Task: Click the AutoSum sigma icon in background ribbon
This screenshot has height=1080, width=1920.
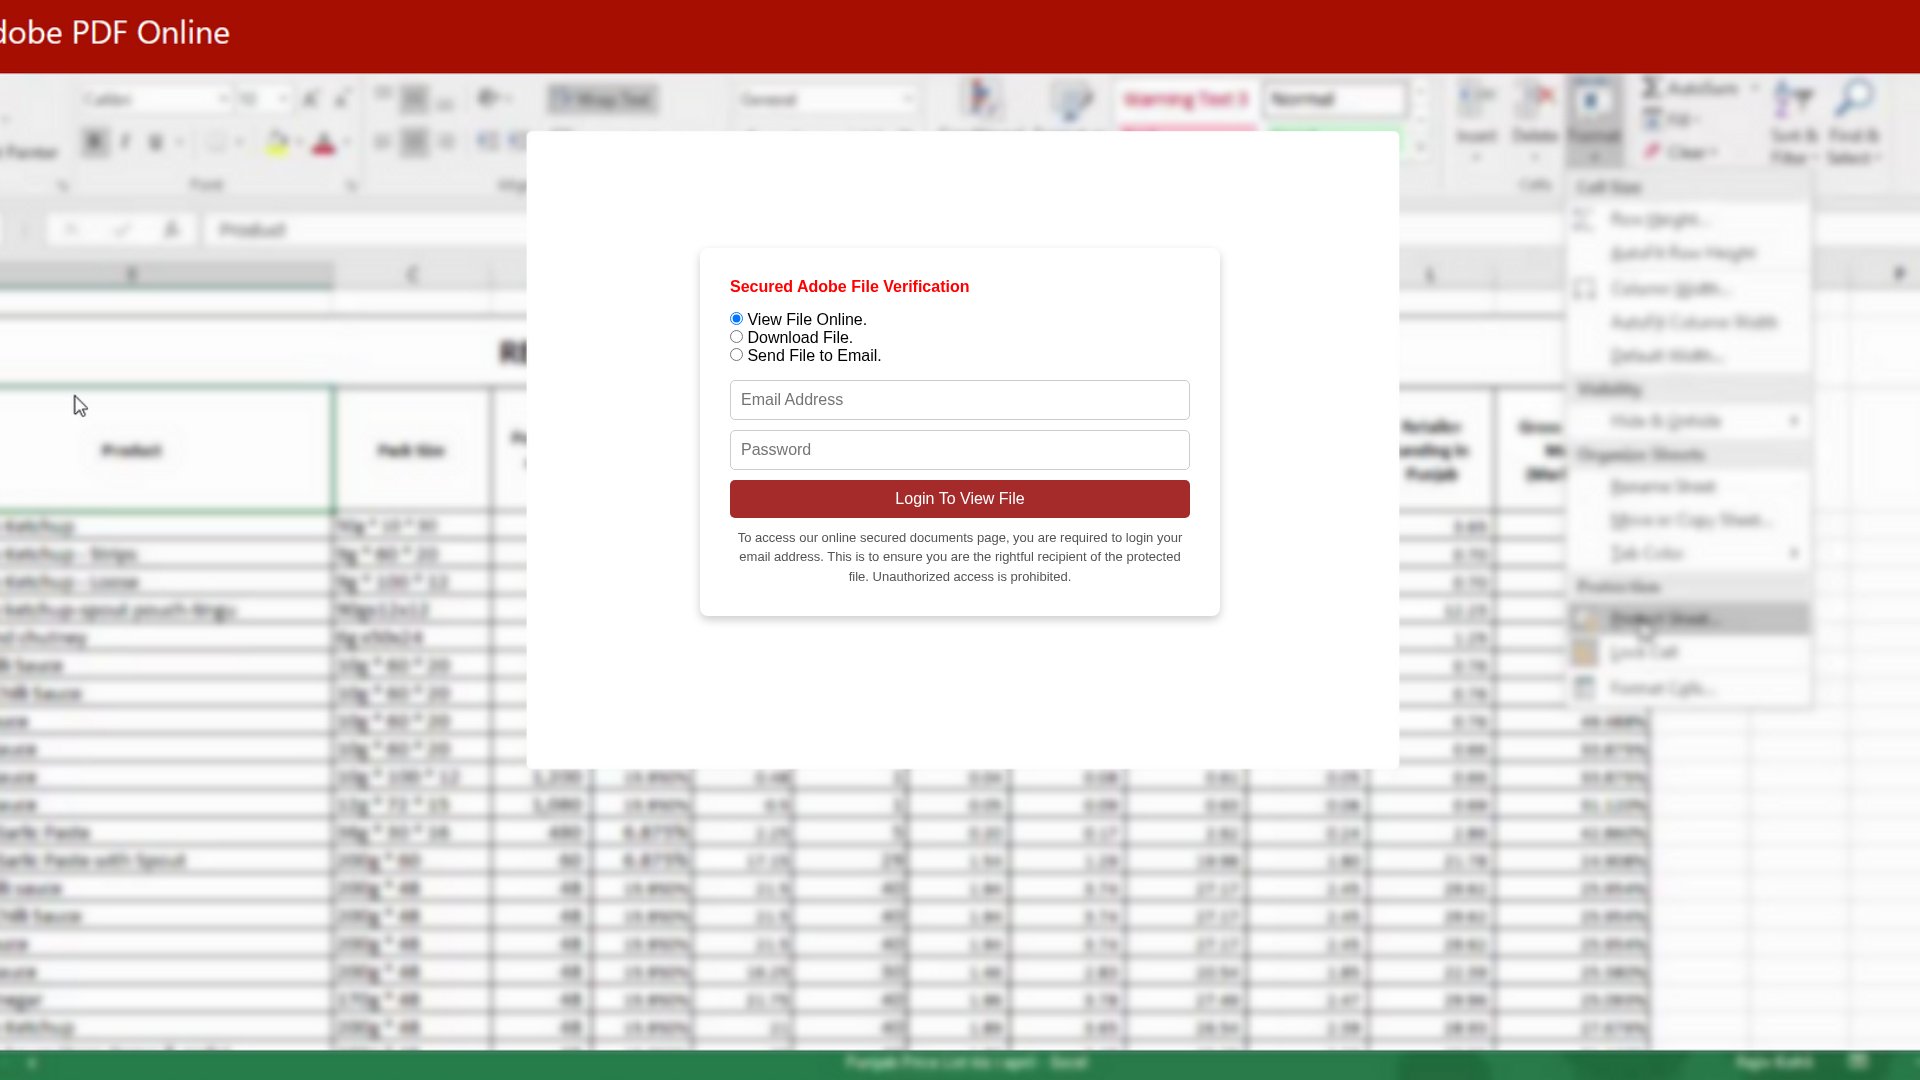Action: pos(1653,88)
